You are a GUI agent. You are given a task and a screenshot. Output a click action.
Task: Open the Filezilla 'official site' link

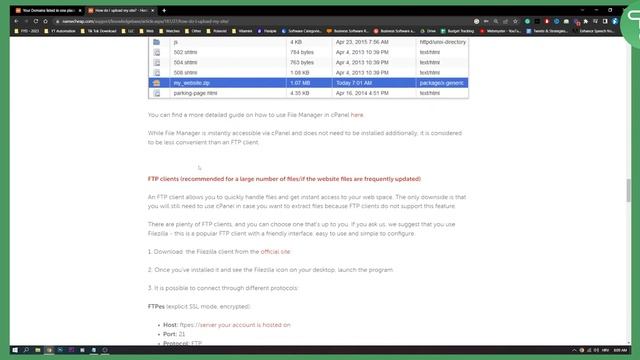tap(276, 252)
